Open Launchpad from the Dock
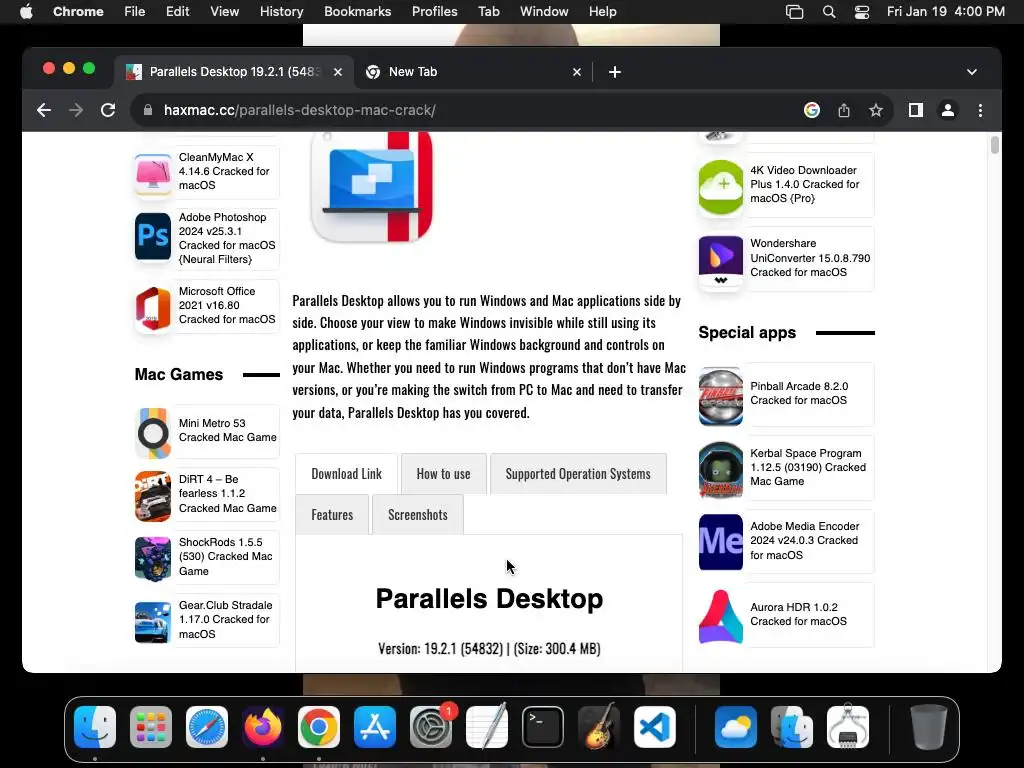1024x768 pixels. coord(151,727)
